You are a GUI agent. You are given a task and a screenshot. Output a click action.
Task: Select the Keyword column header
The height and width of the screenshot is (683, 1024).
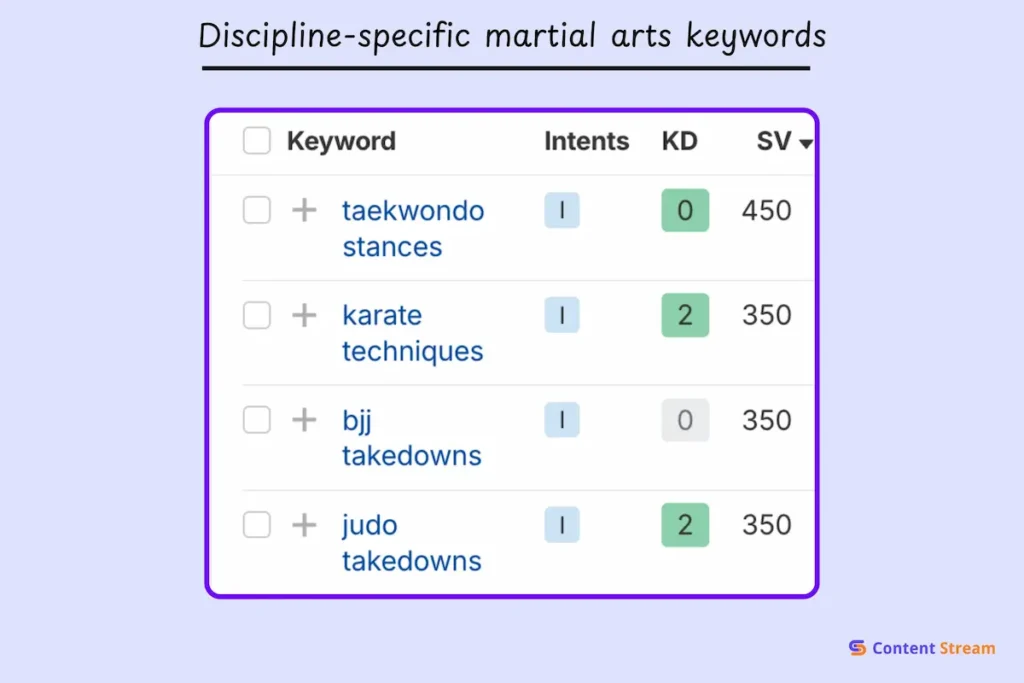coord(341,141)
